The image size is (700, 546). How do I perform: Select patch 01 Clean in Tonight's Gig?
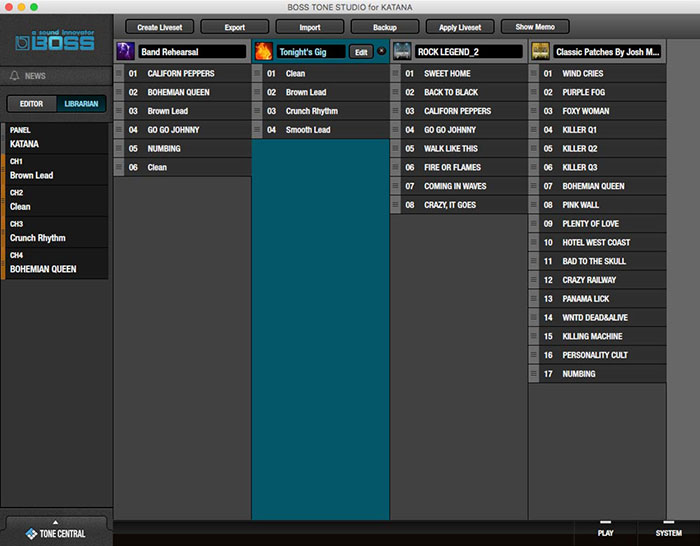tap(321, 73)
